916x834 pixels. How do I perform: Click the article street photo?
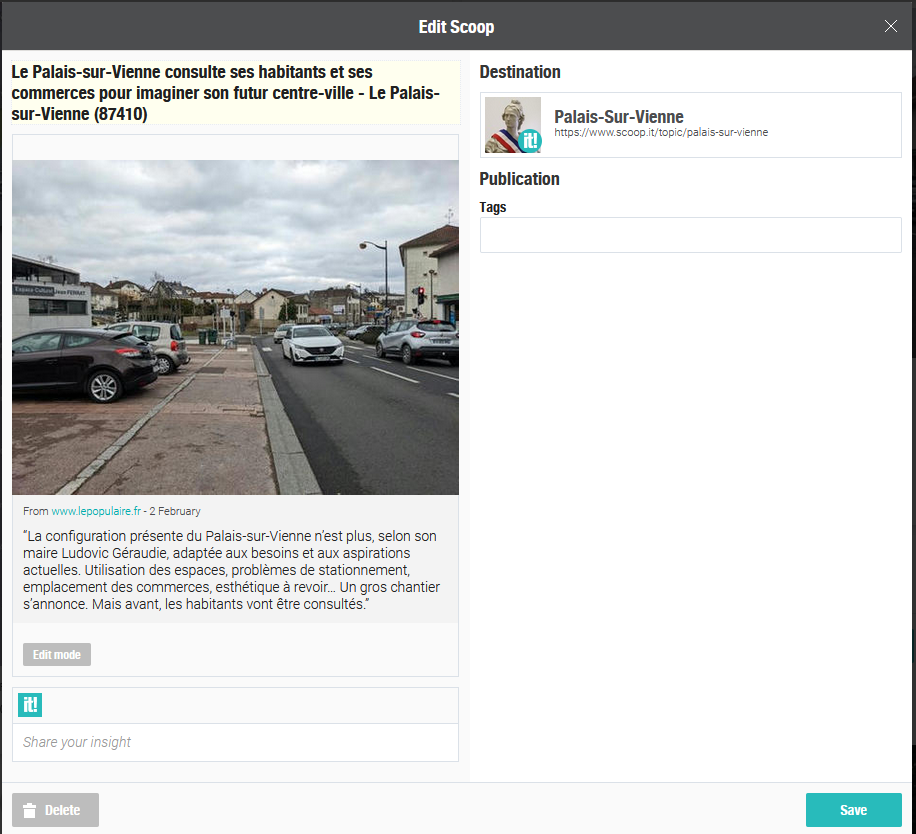(235, 327)
